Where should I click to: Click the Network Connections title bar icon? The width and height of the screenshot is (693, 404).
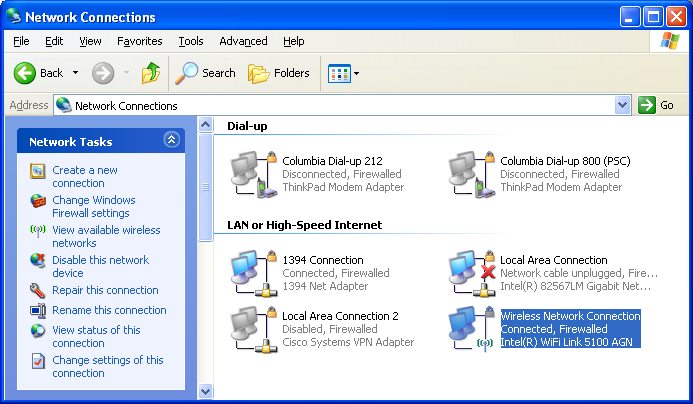pos(14,16)
